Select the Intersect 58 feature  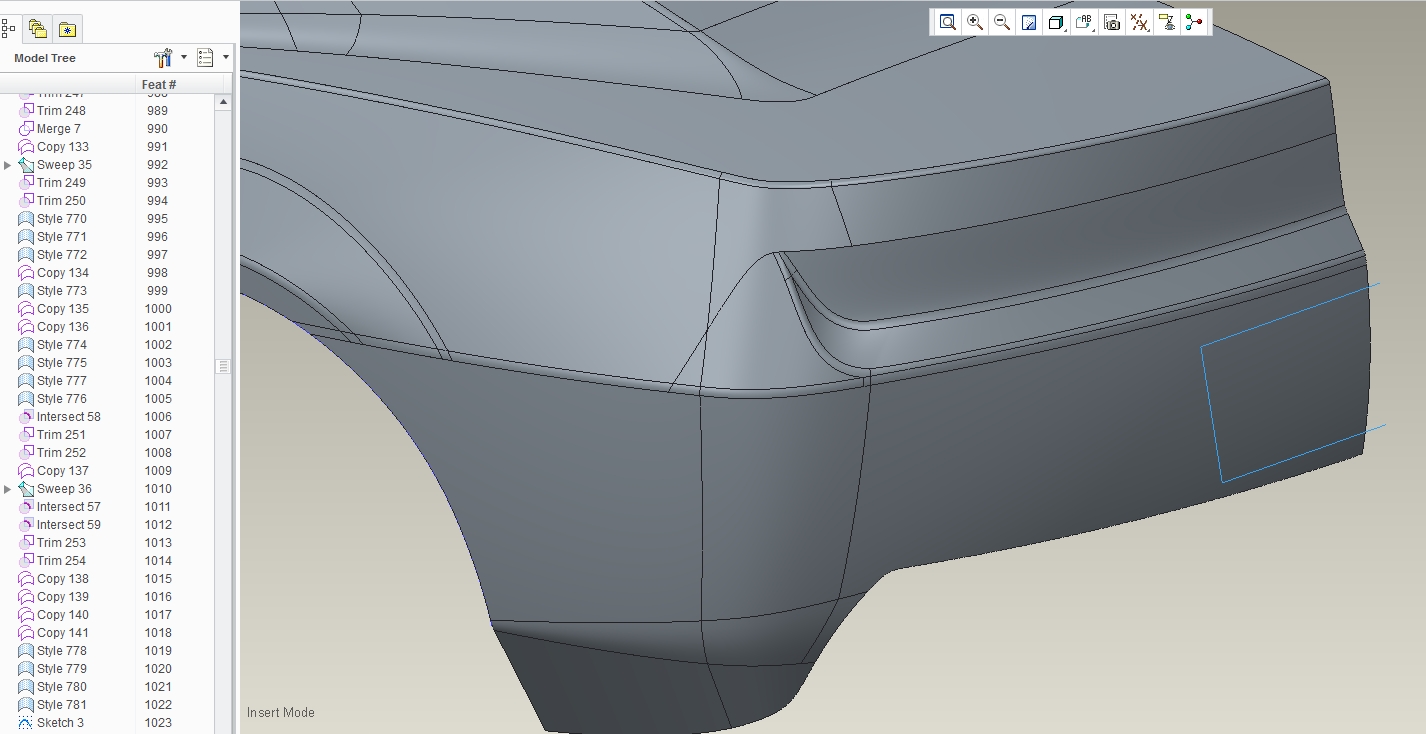(60, 417)
